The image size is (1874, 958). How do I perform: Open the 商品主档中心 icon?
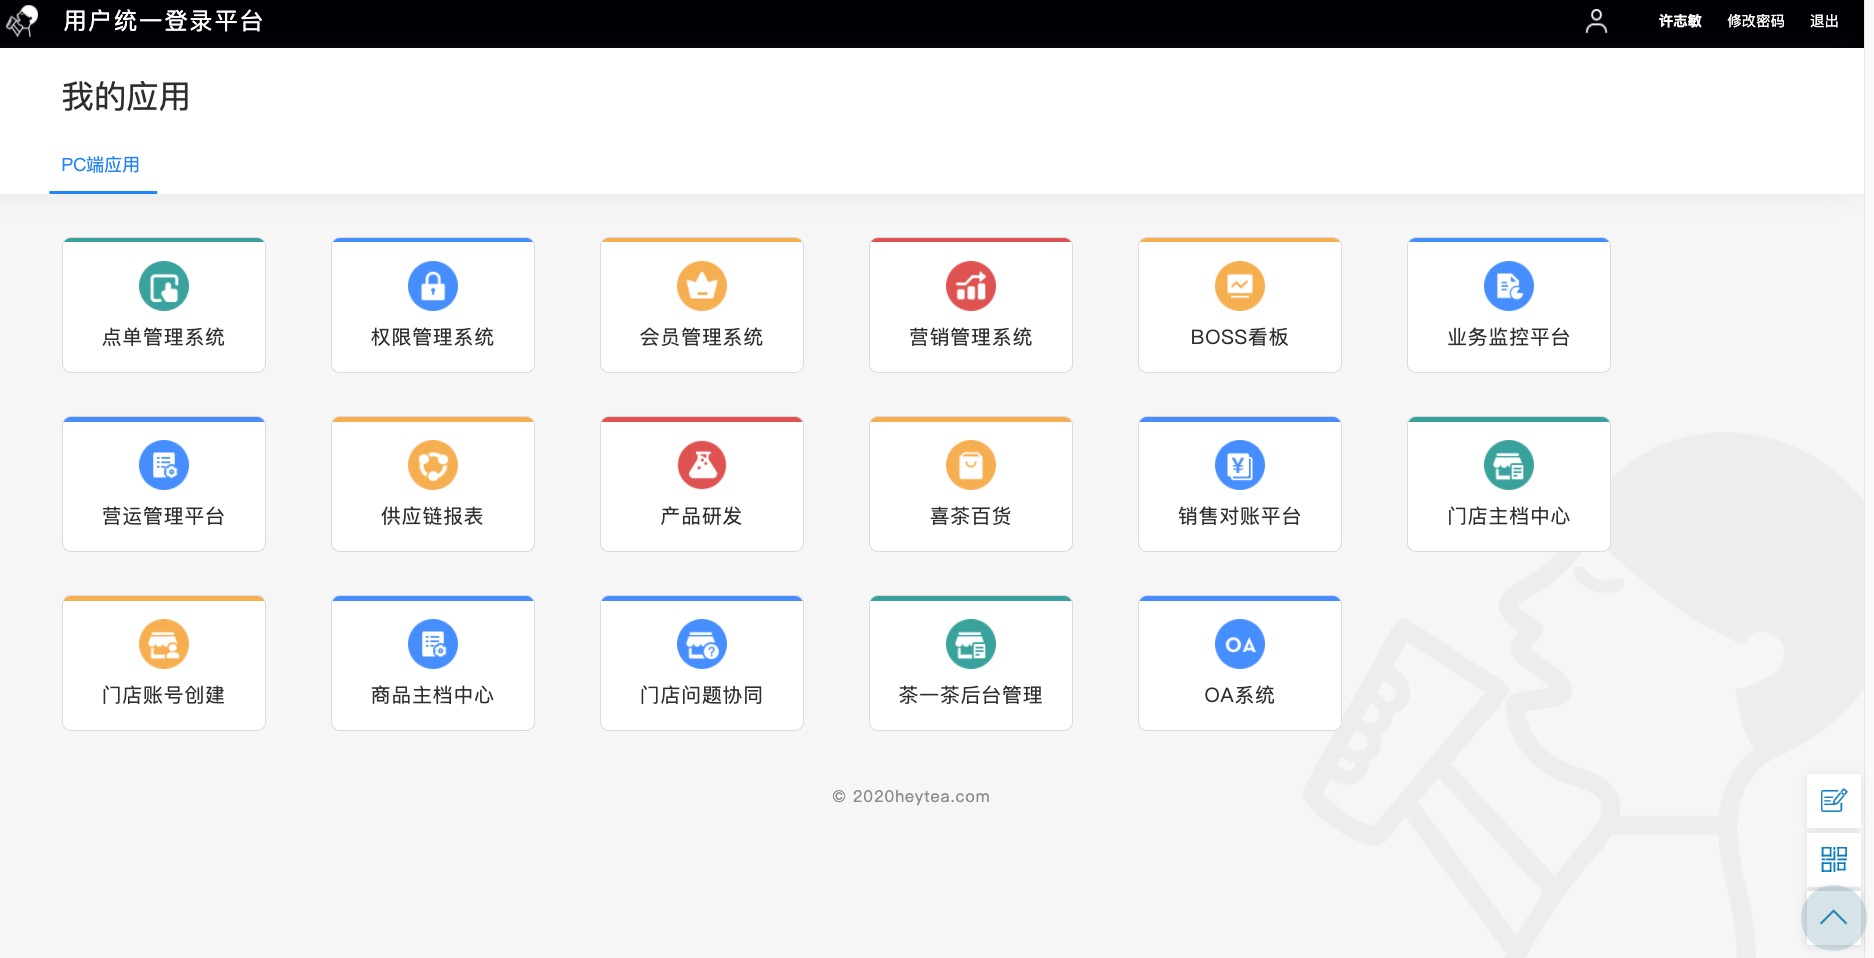pyautogui.click(x=433, y=644)
